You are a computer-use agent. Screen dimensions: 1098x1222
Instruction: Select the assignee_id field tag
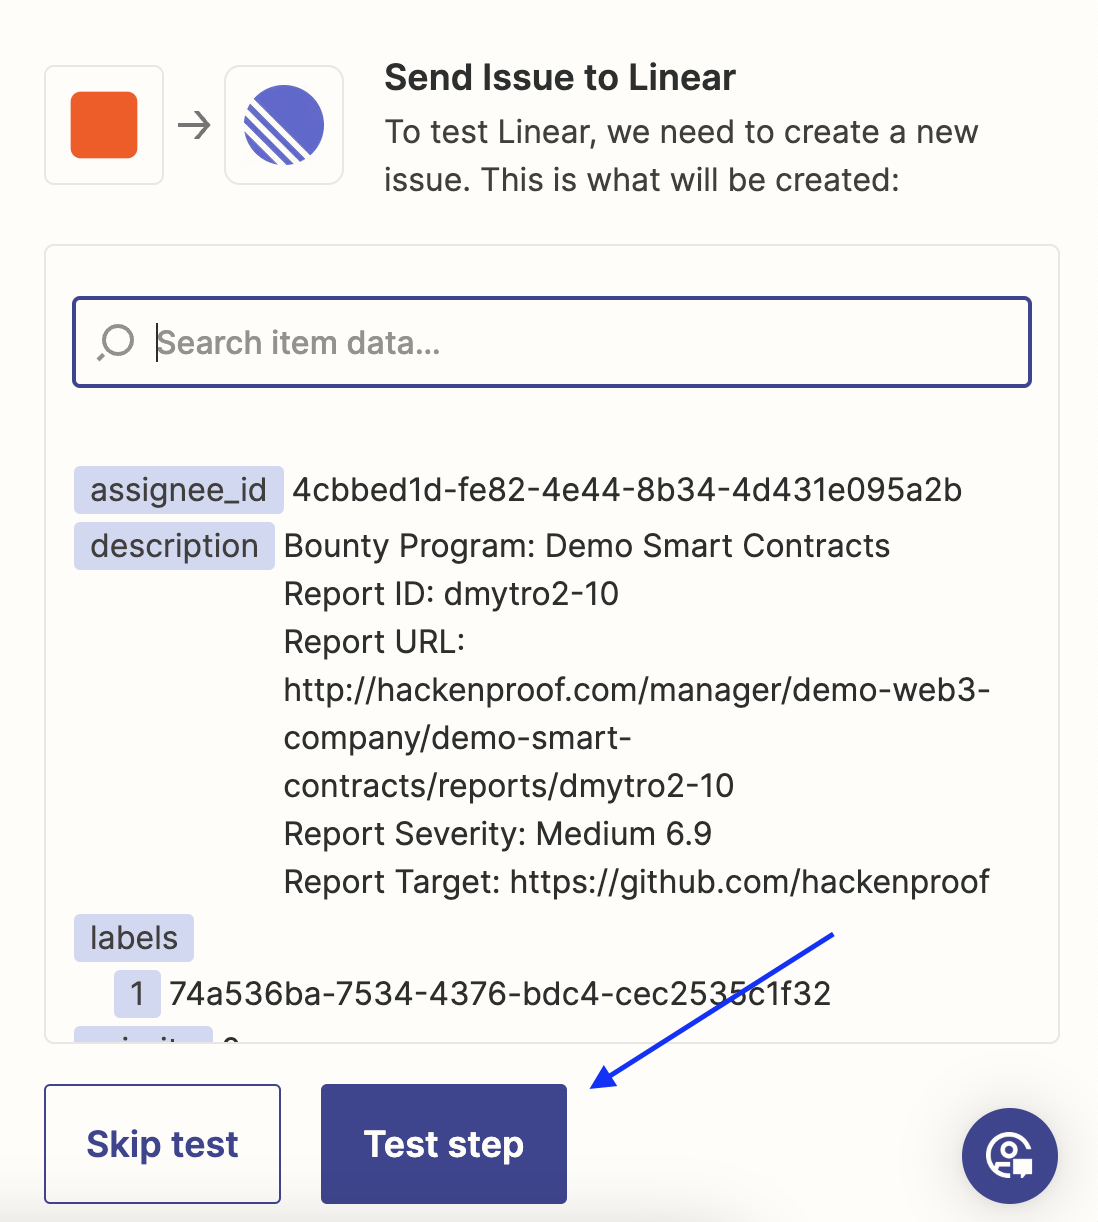click(x=178, y=490)
